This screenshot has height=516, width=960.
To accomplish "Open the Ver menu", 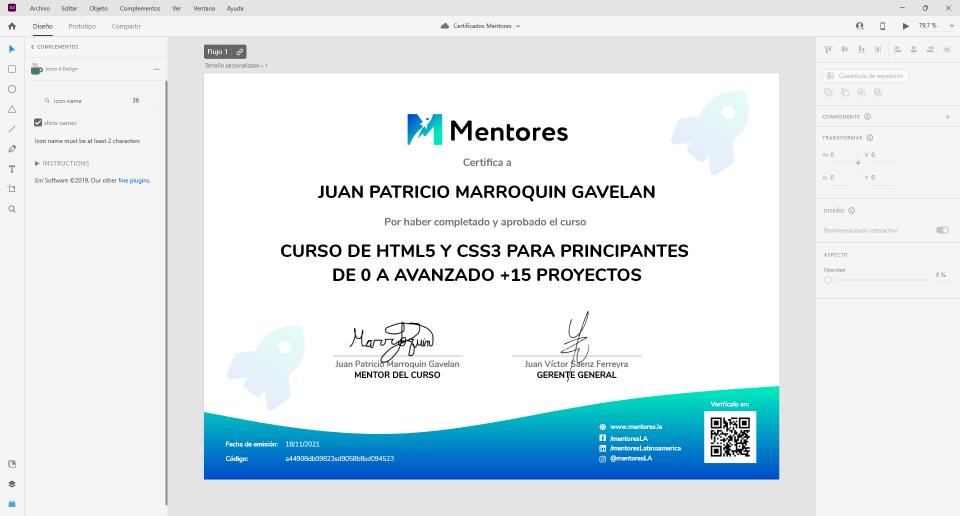I will click(176, 9).
